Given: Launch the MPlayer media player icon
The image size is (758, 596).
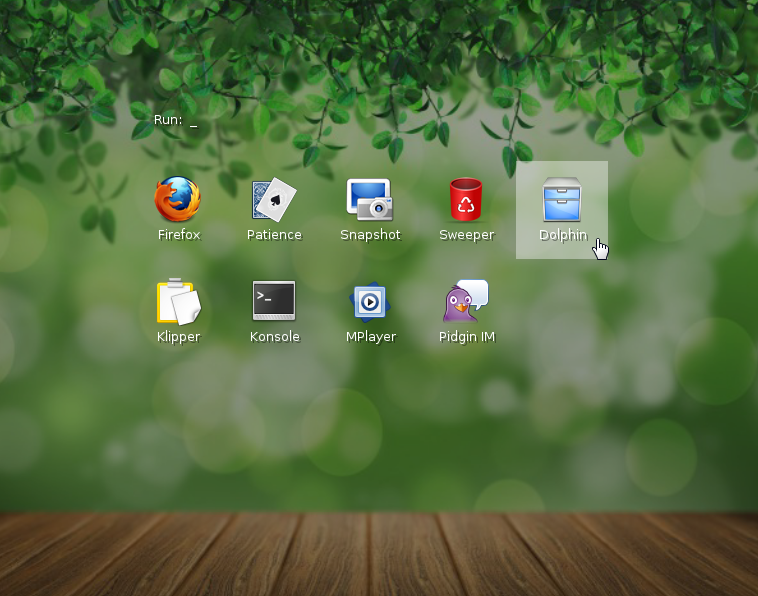Looking at the screenshot, I should [370, 301].
